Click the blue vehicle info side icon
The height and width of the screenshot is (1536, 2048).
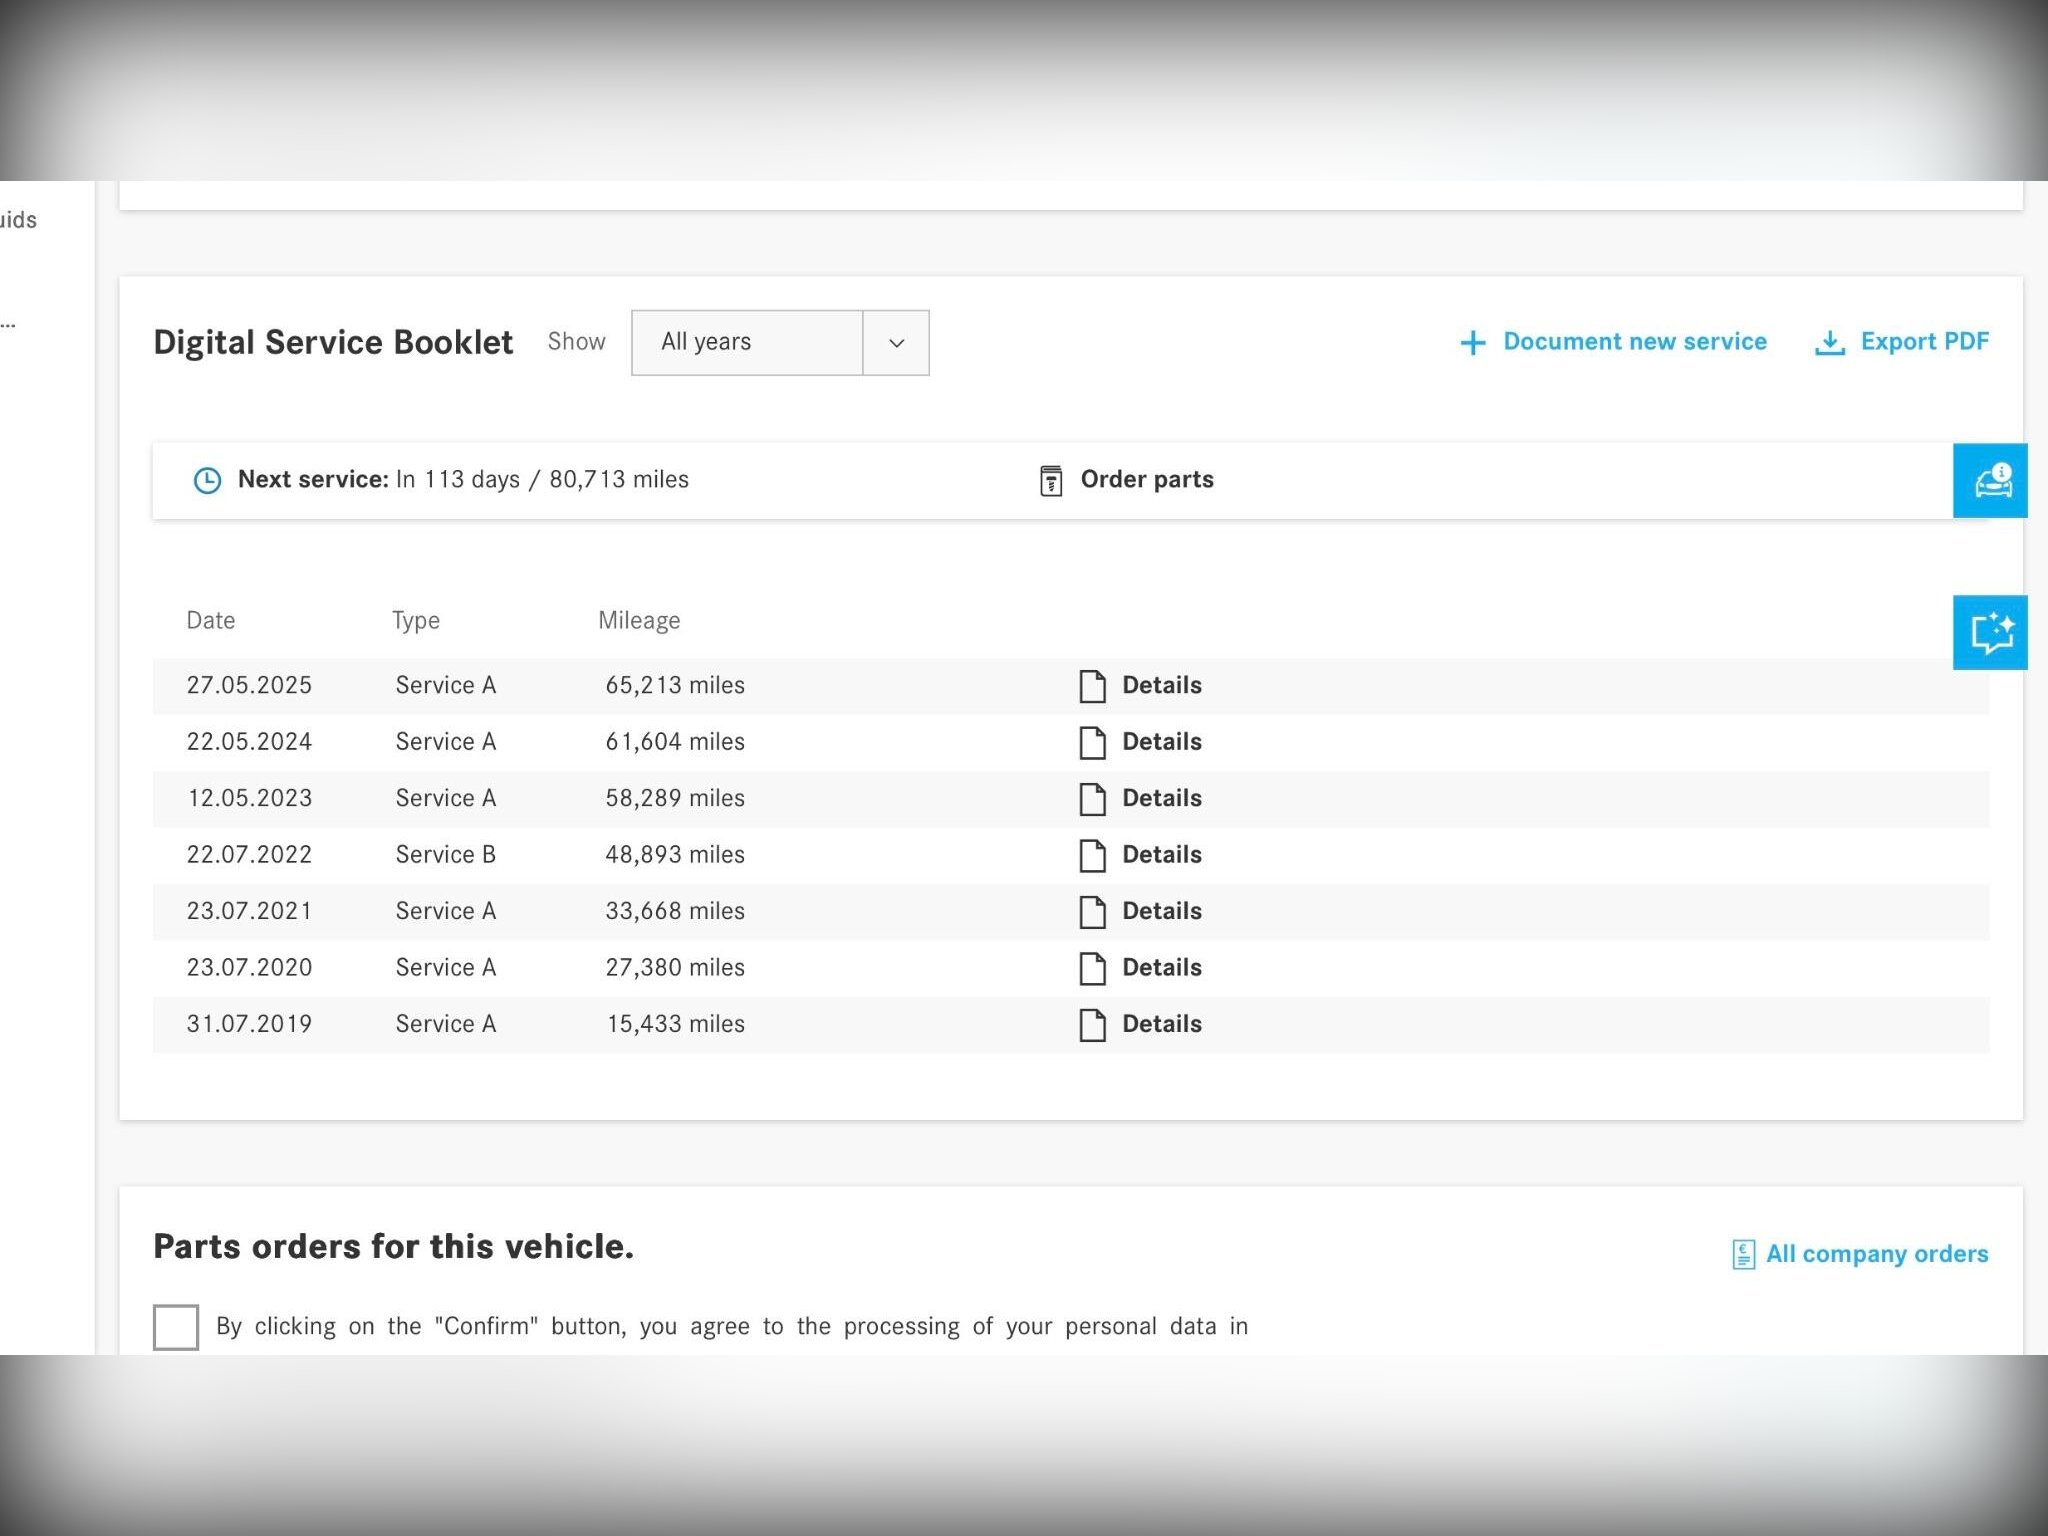(1989, 480)
